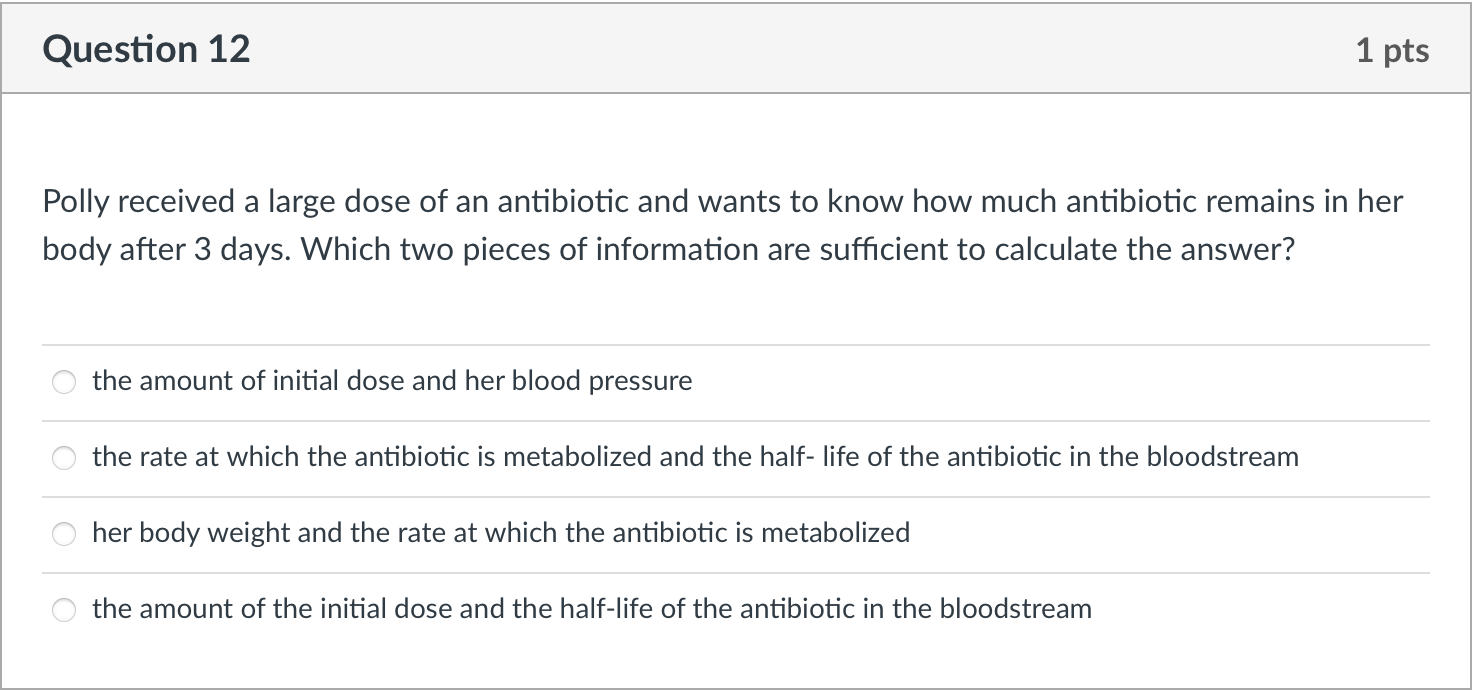Pick the initial dose and half-life option
The height and width of the screenshot is (690, 1476).
pos(64,608)
